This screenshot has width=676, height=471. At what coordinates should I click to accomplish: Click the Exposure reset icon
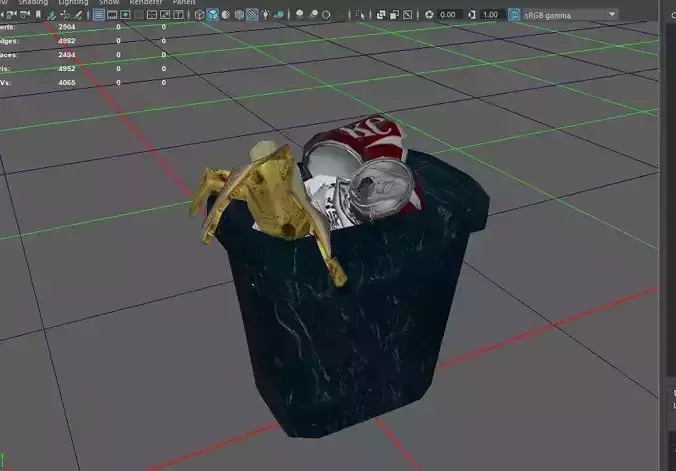click(429, 15)
